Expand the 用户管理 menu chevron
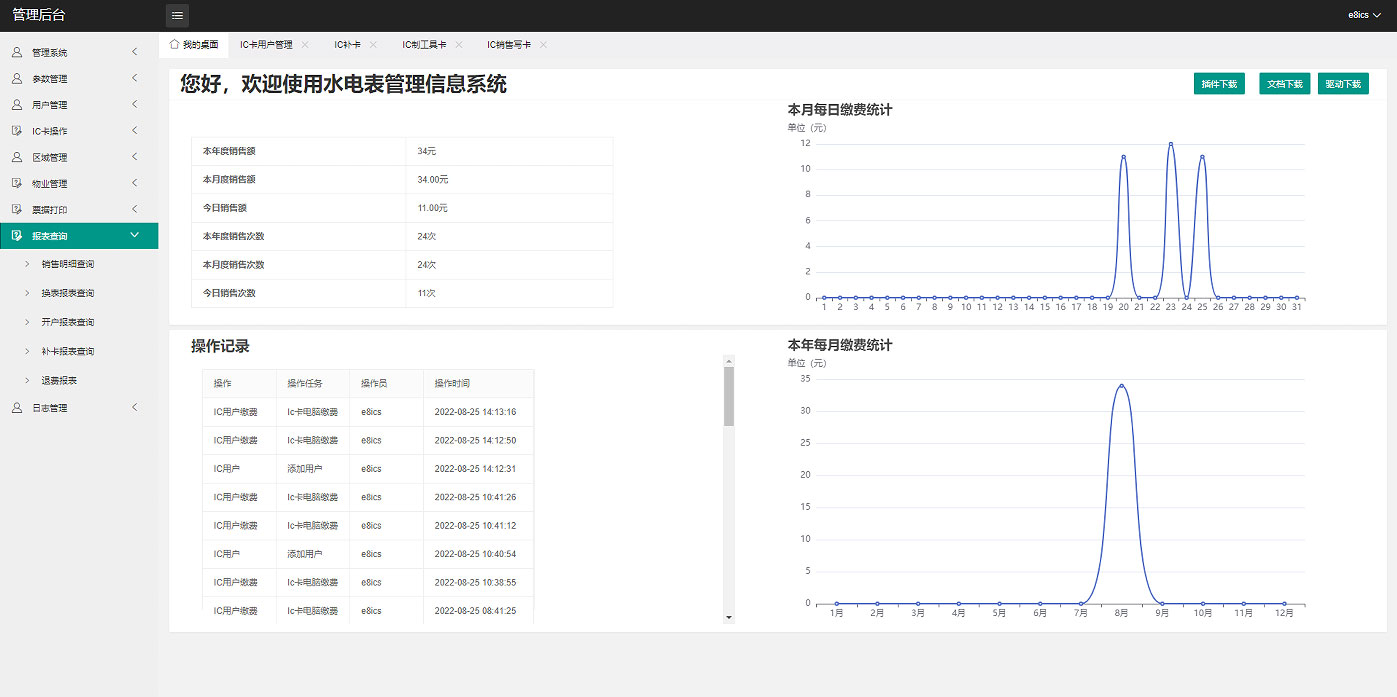The height and width of the screenshot is (697, 1397). coord(135,104)
